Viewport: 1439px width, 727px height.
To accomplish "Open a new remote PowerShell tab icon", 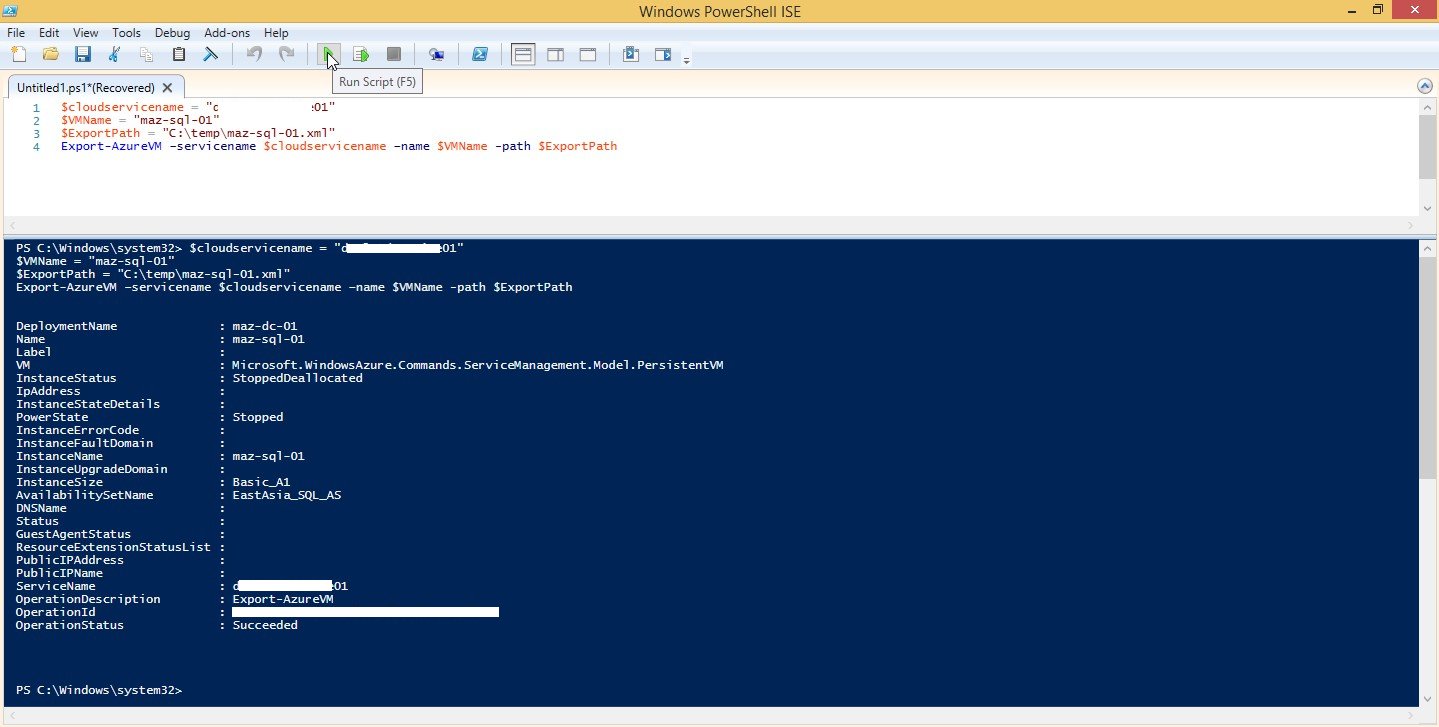I will click(437, 54).
